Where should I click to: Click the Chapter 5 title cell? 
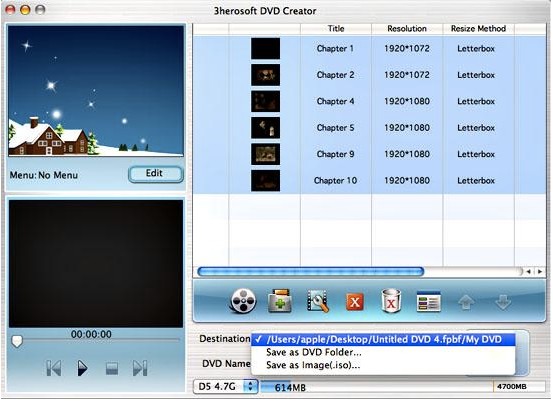coord(335,128)
